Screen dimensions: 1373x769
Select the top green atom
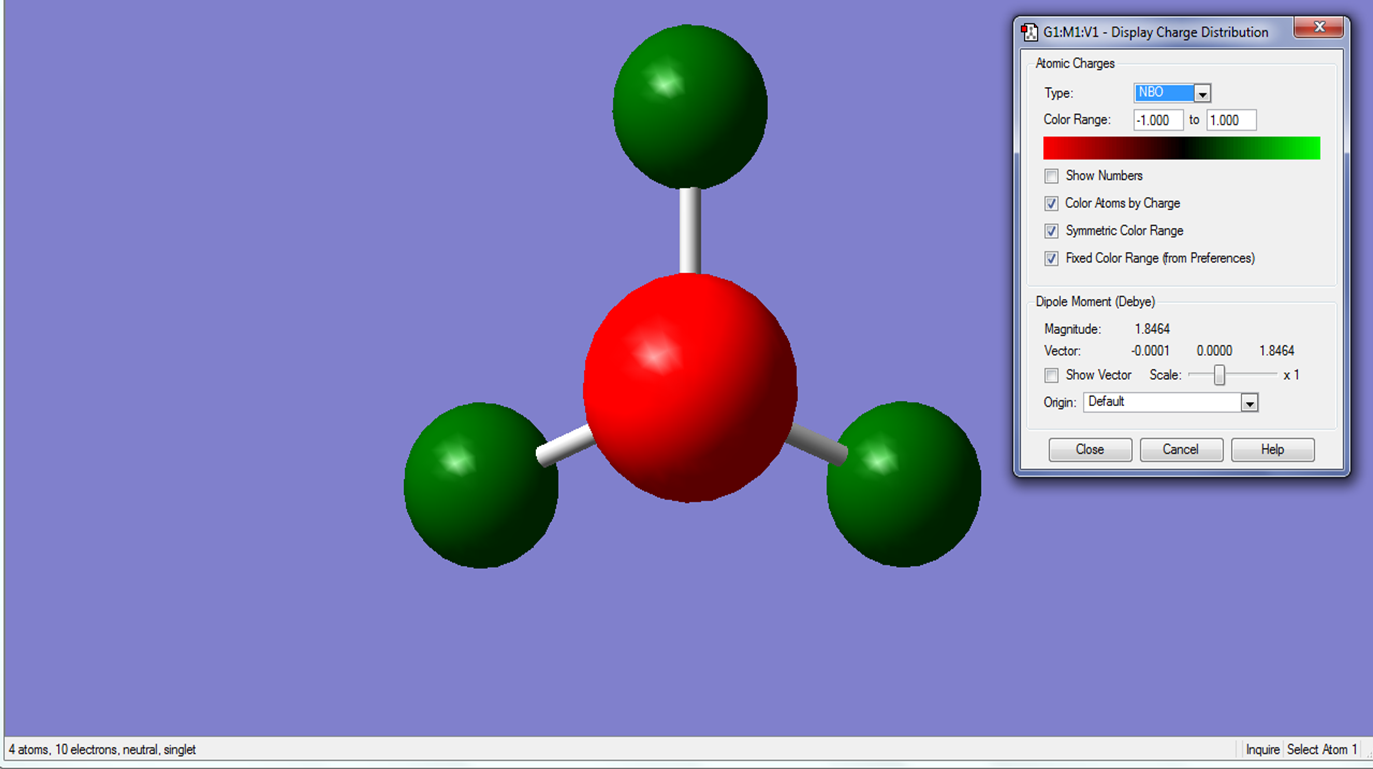pyautogui.click(x=690, y=106)
